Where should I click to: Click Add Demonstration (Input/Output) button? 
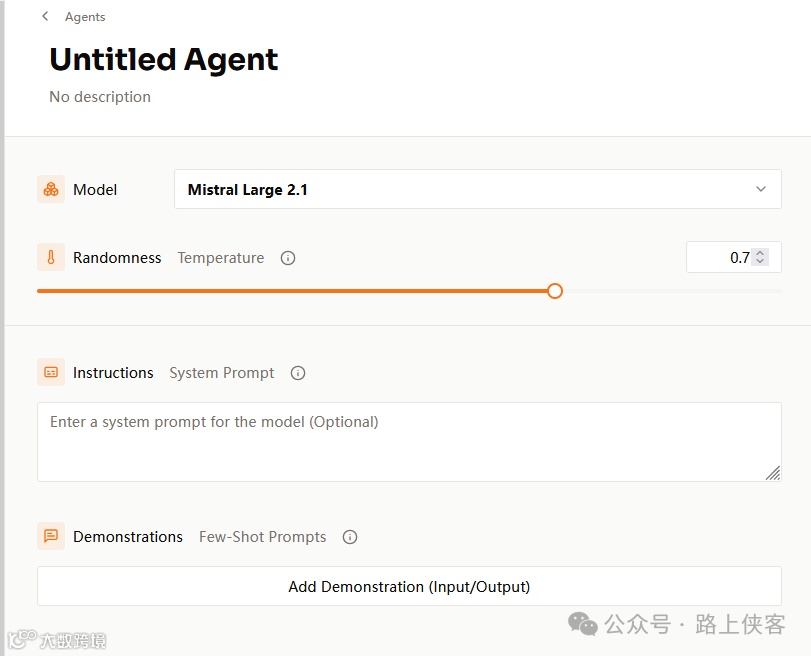[409, 587]
